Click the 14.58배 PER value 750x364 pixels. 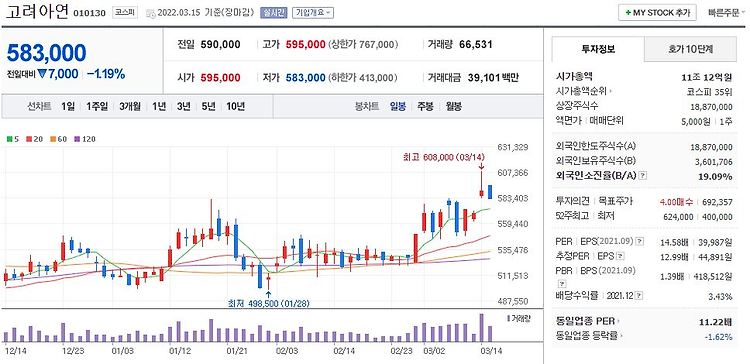675,242
